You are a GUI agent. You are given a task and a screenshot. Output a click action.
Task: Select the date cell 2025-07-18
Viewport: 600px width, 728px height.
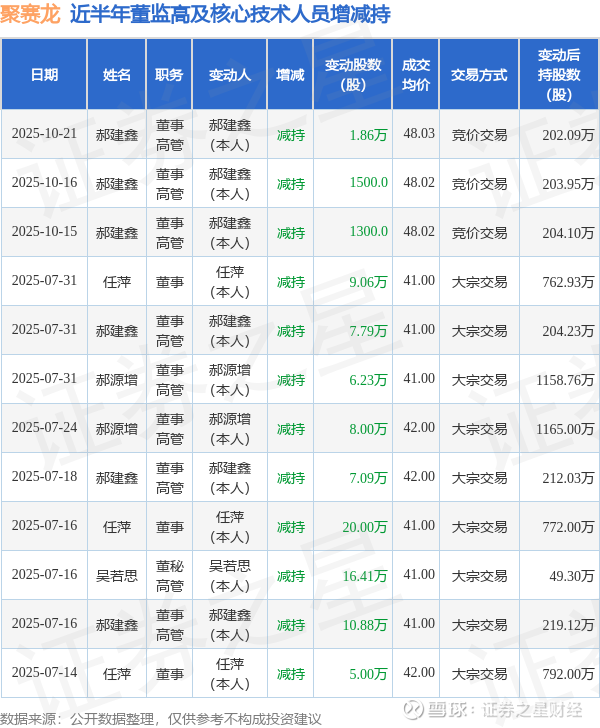click(44, 477)
